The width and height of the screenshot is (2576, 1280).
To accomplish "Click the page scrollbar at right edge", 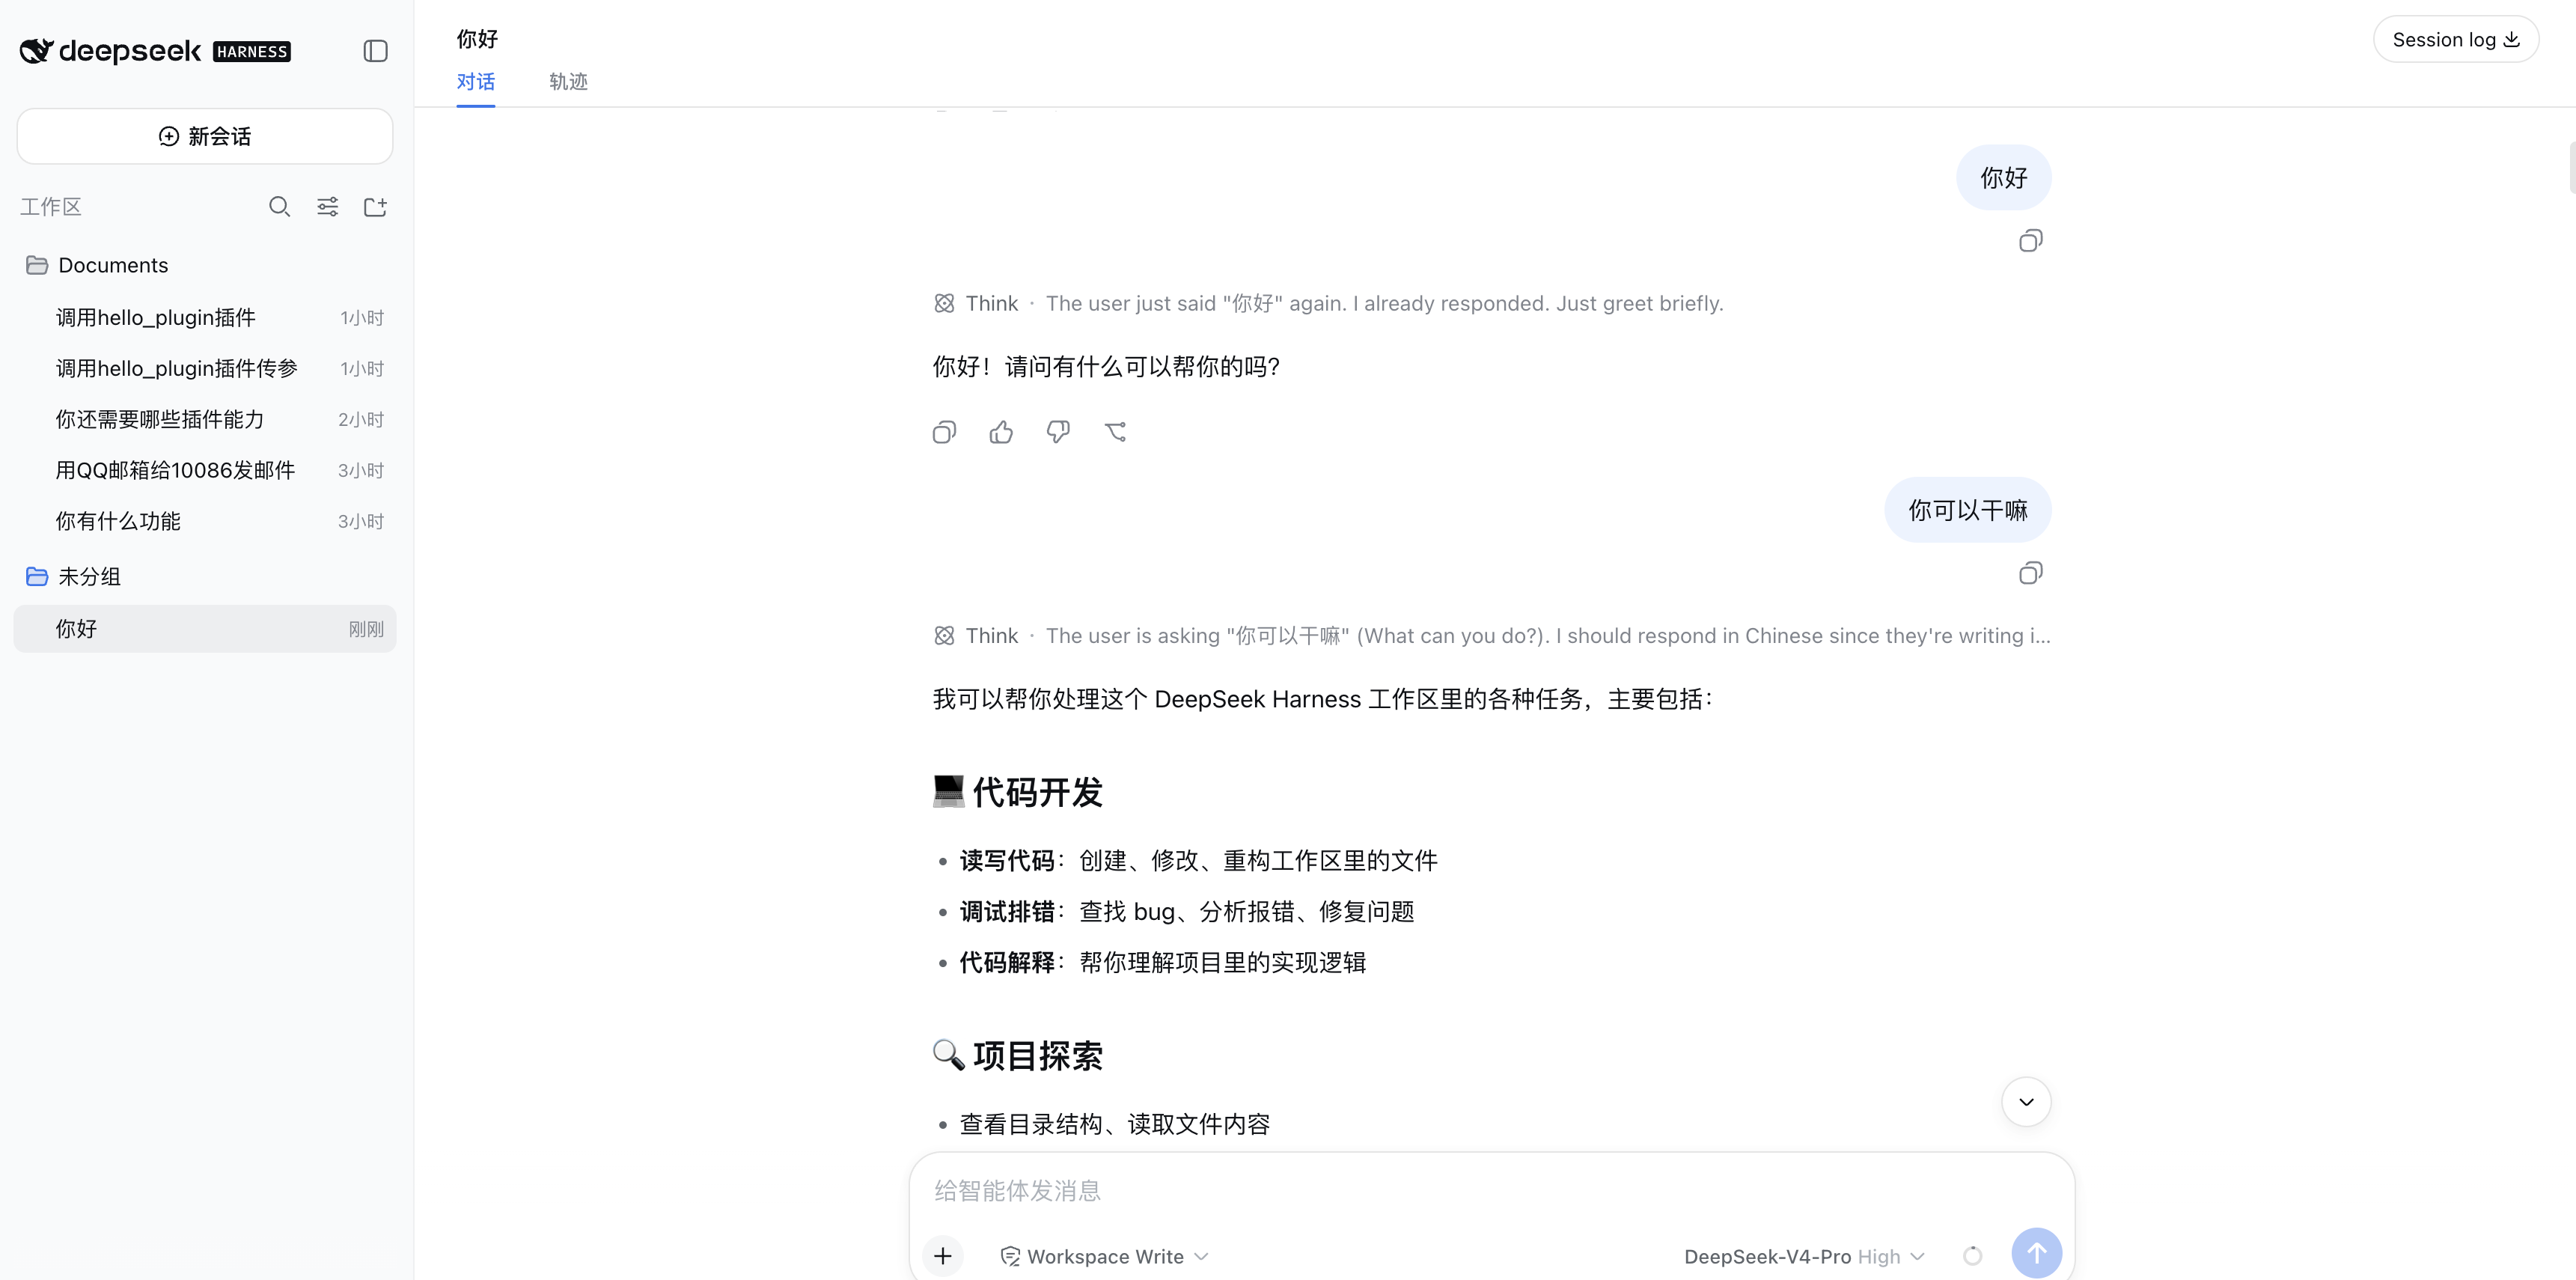I will 2571,168.
